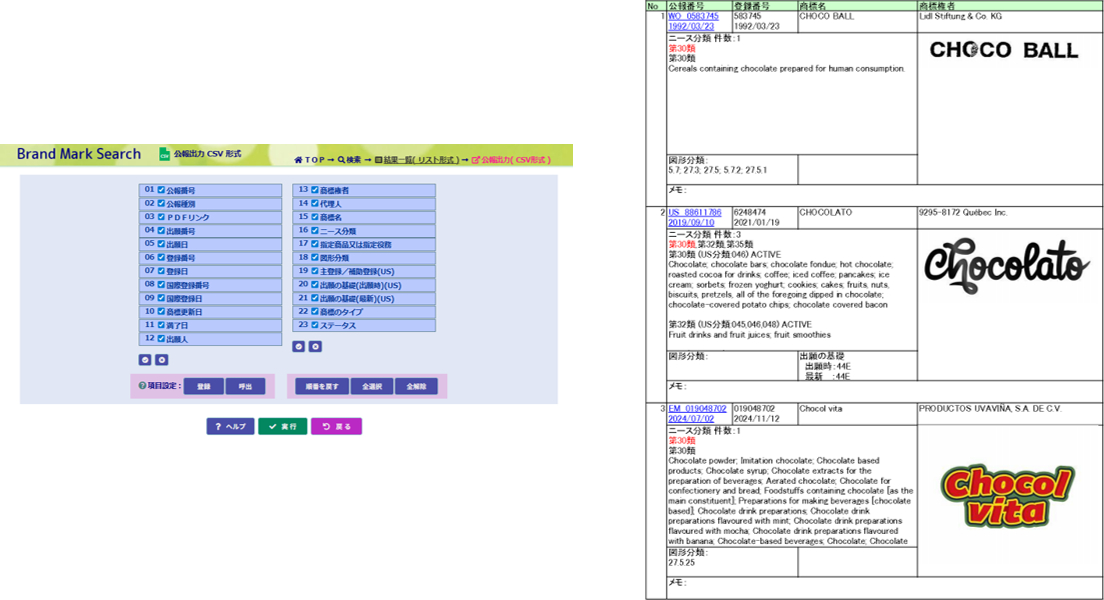Open the US_88611786 publication link
1104x600 pixels.
point(695,212)
